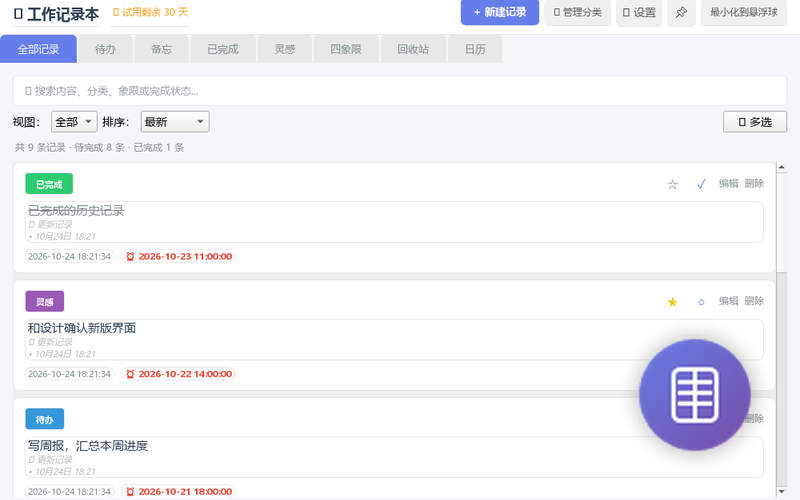The image size is (800, 500).
Task: Switch to the 备忘 tab
Action: (x=161, y=49)
